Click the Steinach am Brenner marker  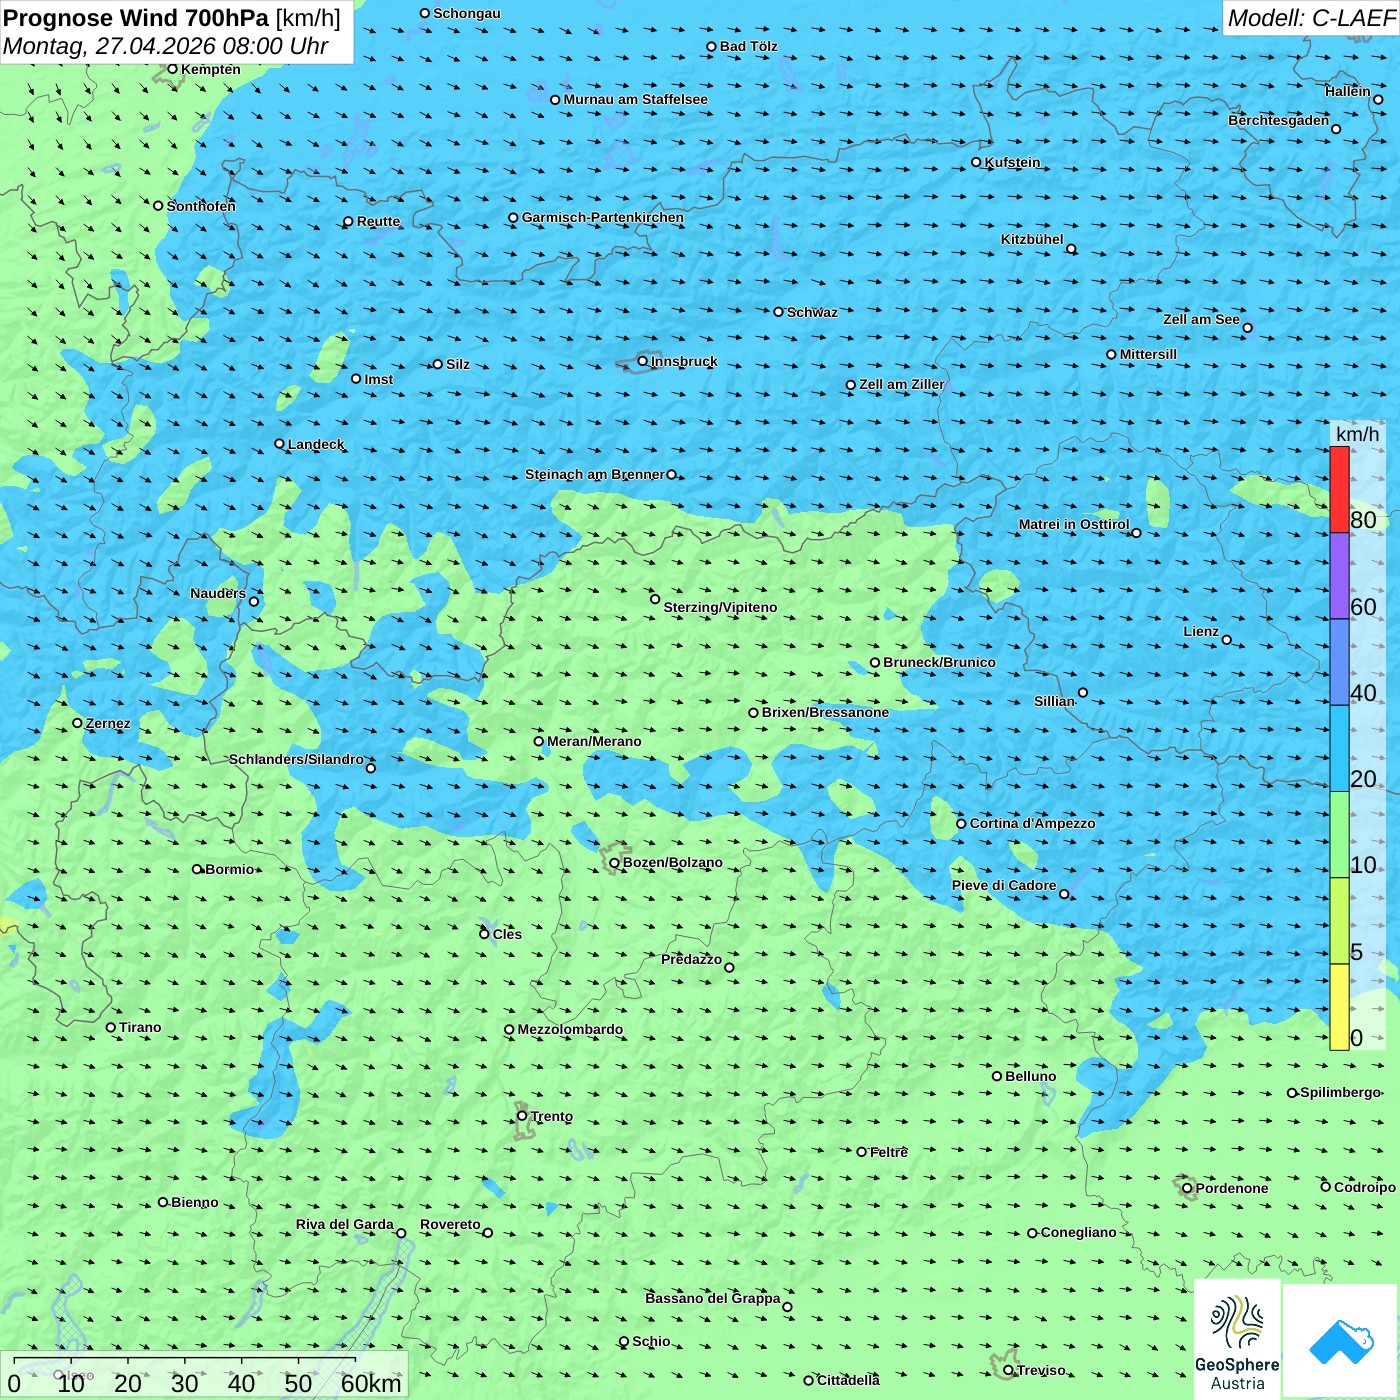[671, 475]
